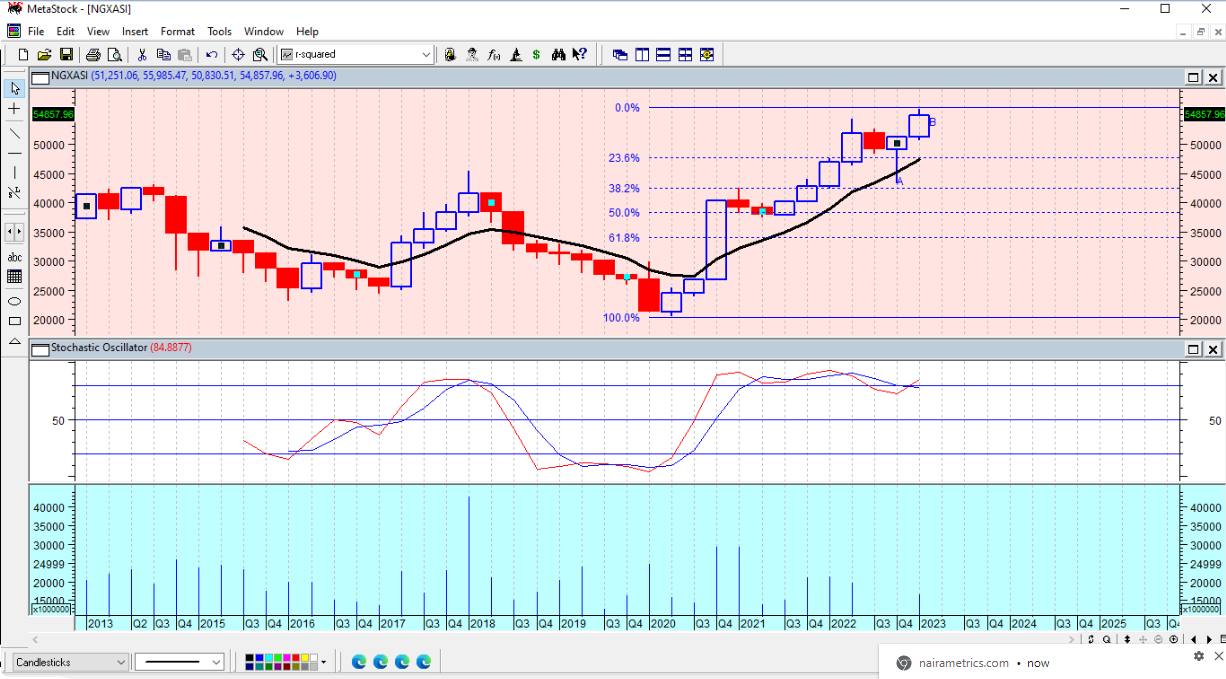Click the right arrow of drawing tools scroller

coord(20,232)
